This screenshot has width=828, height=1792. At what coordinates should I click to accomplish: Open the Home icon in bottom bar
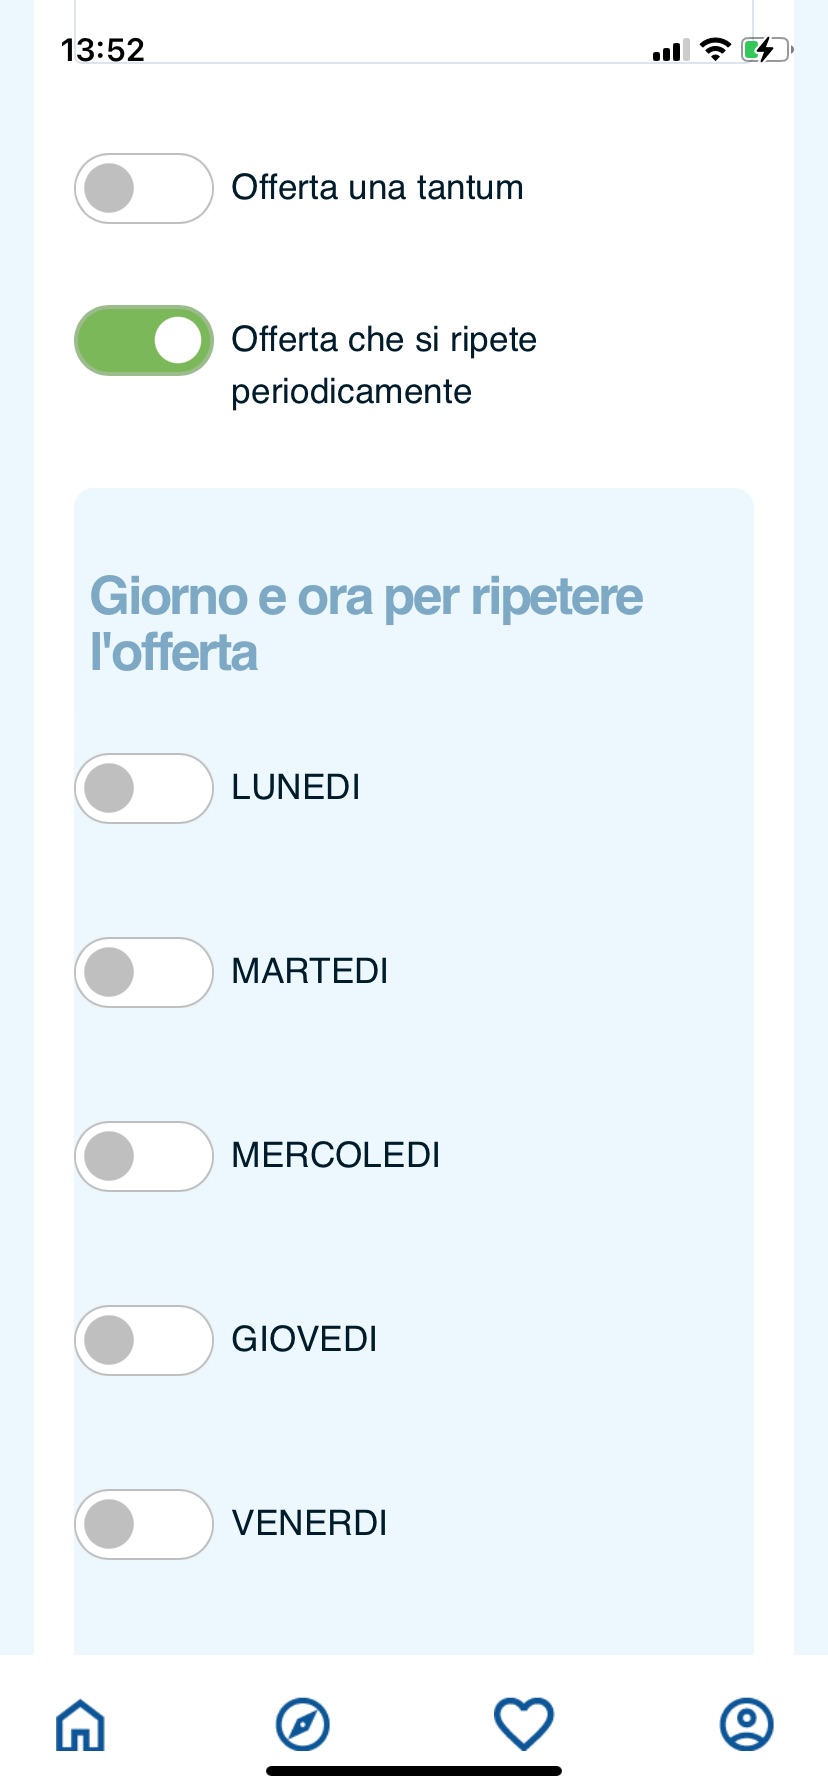coord(80,1725)
